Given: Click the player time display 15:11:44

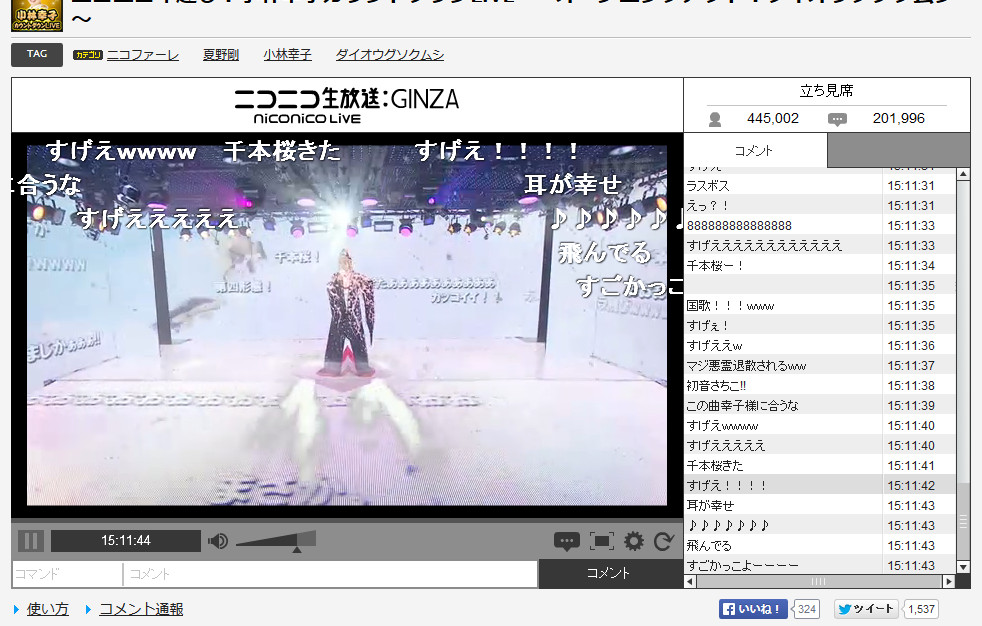Looking at the screenshot, I should tap(126, 541).
